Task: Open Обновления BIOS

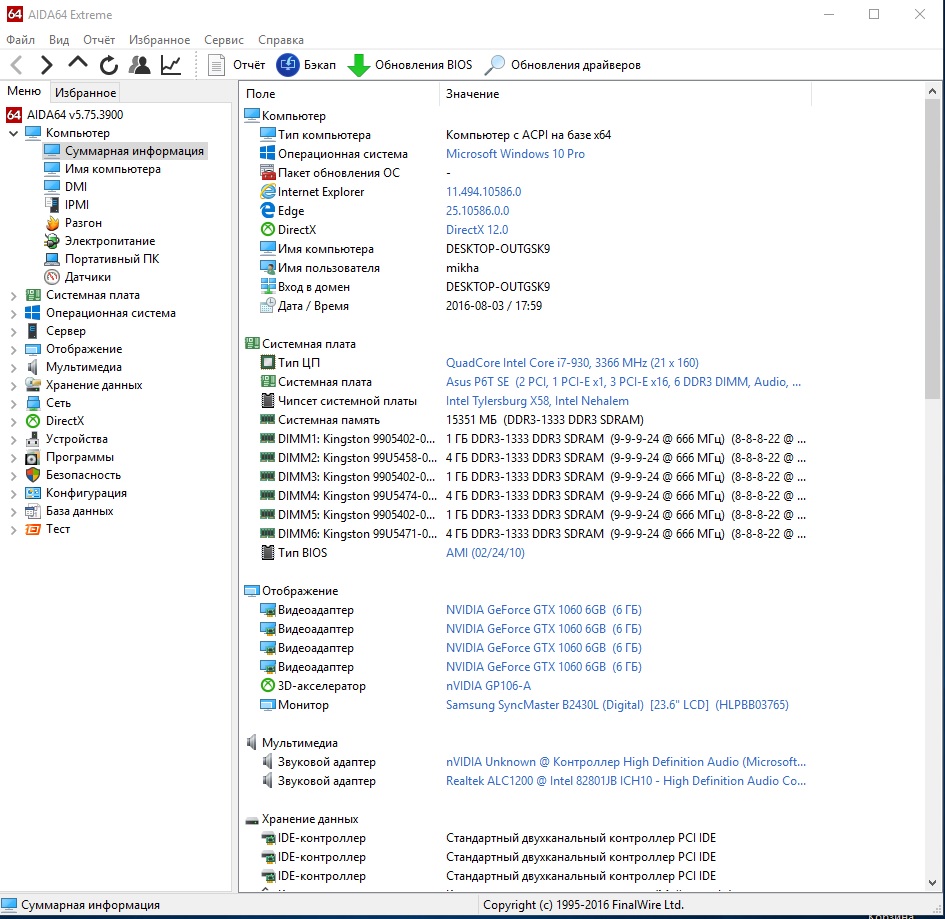Action: (x=410, y=64)
